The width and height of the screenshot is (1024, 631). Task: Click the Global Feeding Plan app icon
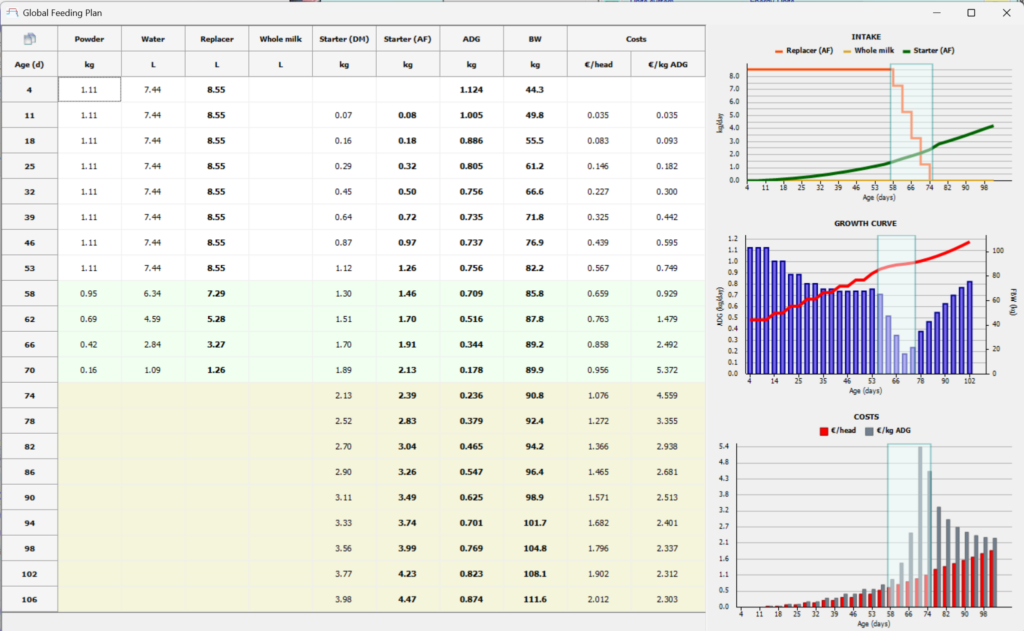click(12, 12)
